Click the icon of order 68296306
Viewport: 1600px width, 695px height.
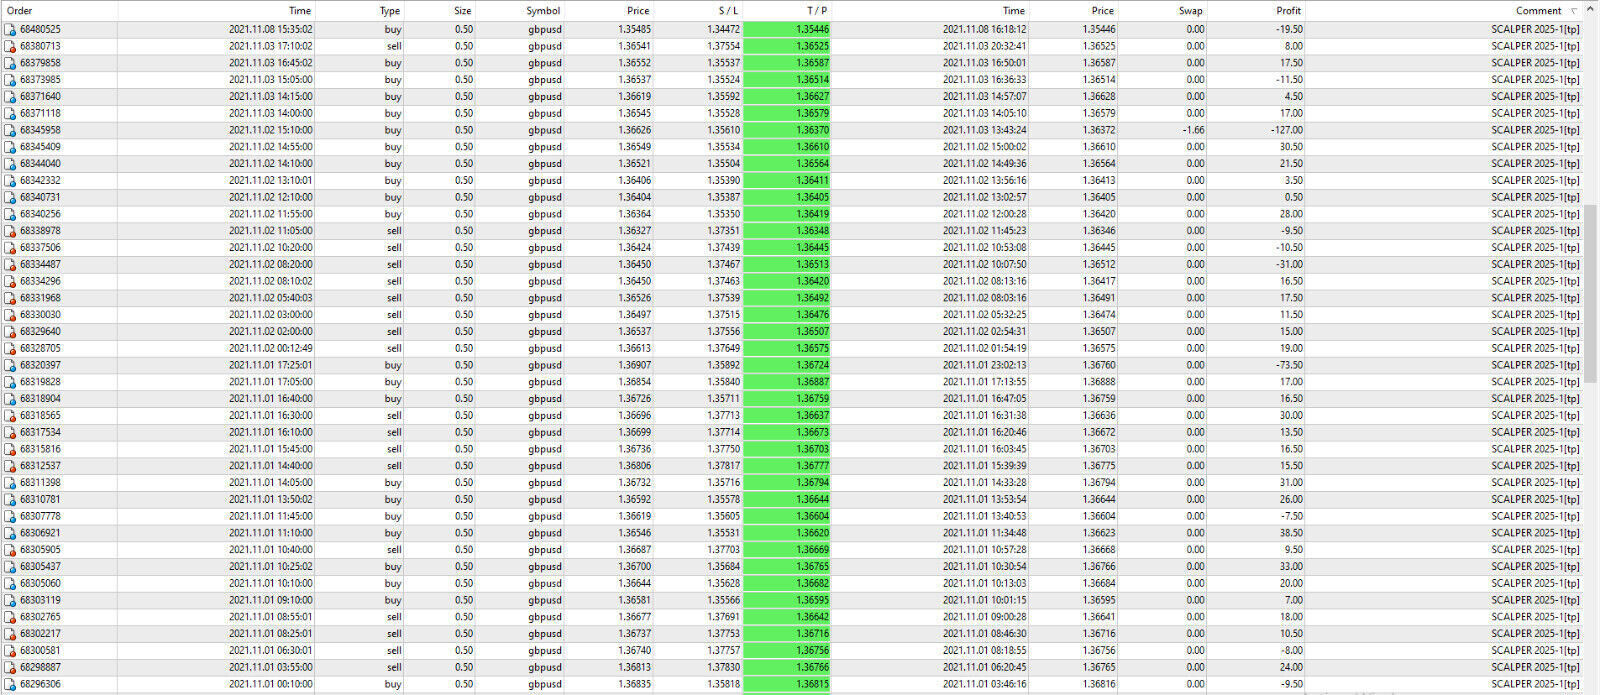[x=10, y=685]
